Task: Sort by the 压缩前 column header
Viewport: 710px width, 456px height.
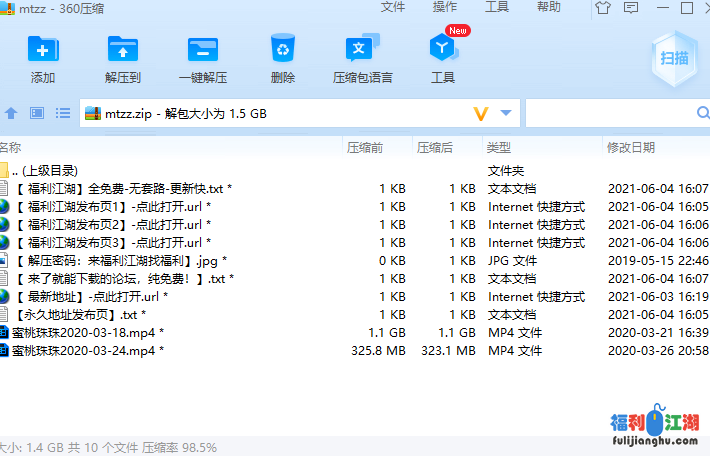Action: point(365,147)
